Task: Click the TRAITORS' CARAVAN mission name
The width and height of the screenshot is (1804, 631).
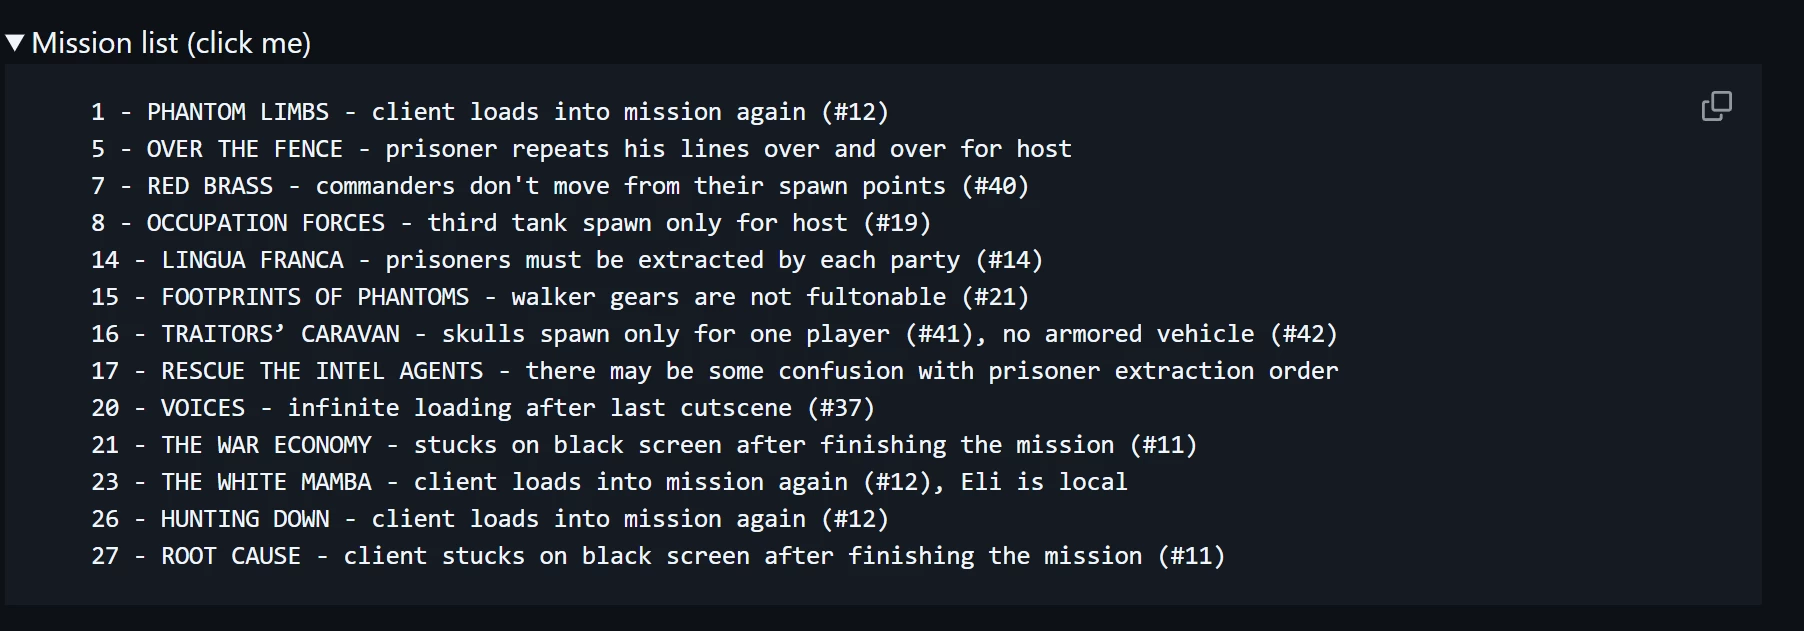Action: 280,334
